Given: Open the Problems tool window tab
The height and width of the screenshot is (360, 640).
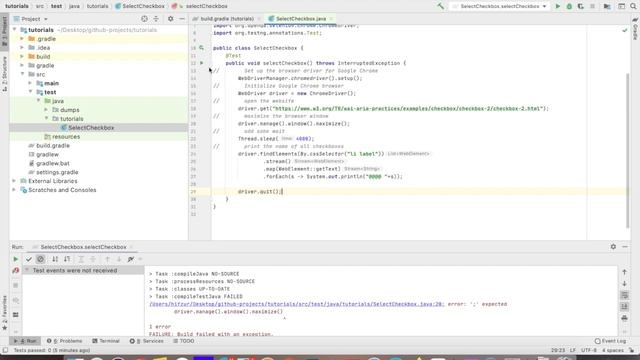Looking at the screenshot, I should (x=64, y=341).
